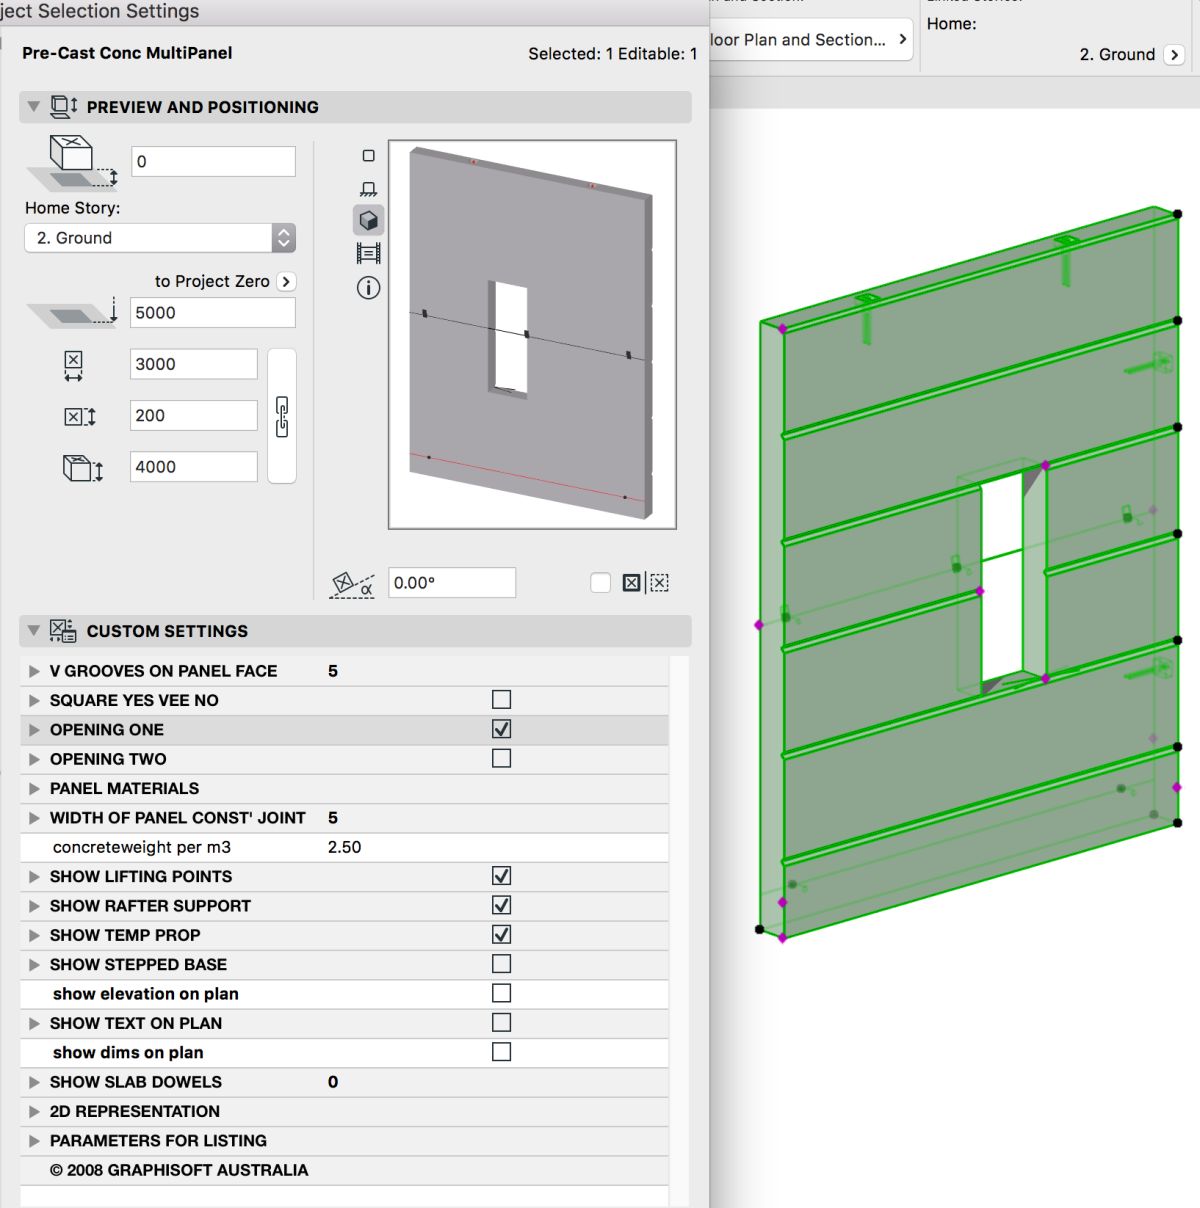Click the 4000 height field
Viewport: 1200px width, 1208px height.
194,467
